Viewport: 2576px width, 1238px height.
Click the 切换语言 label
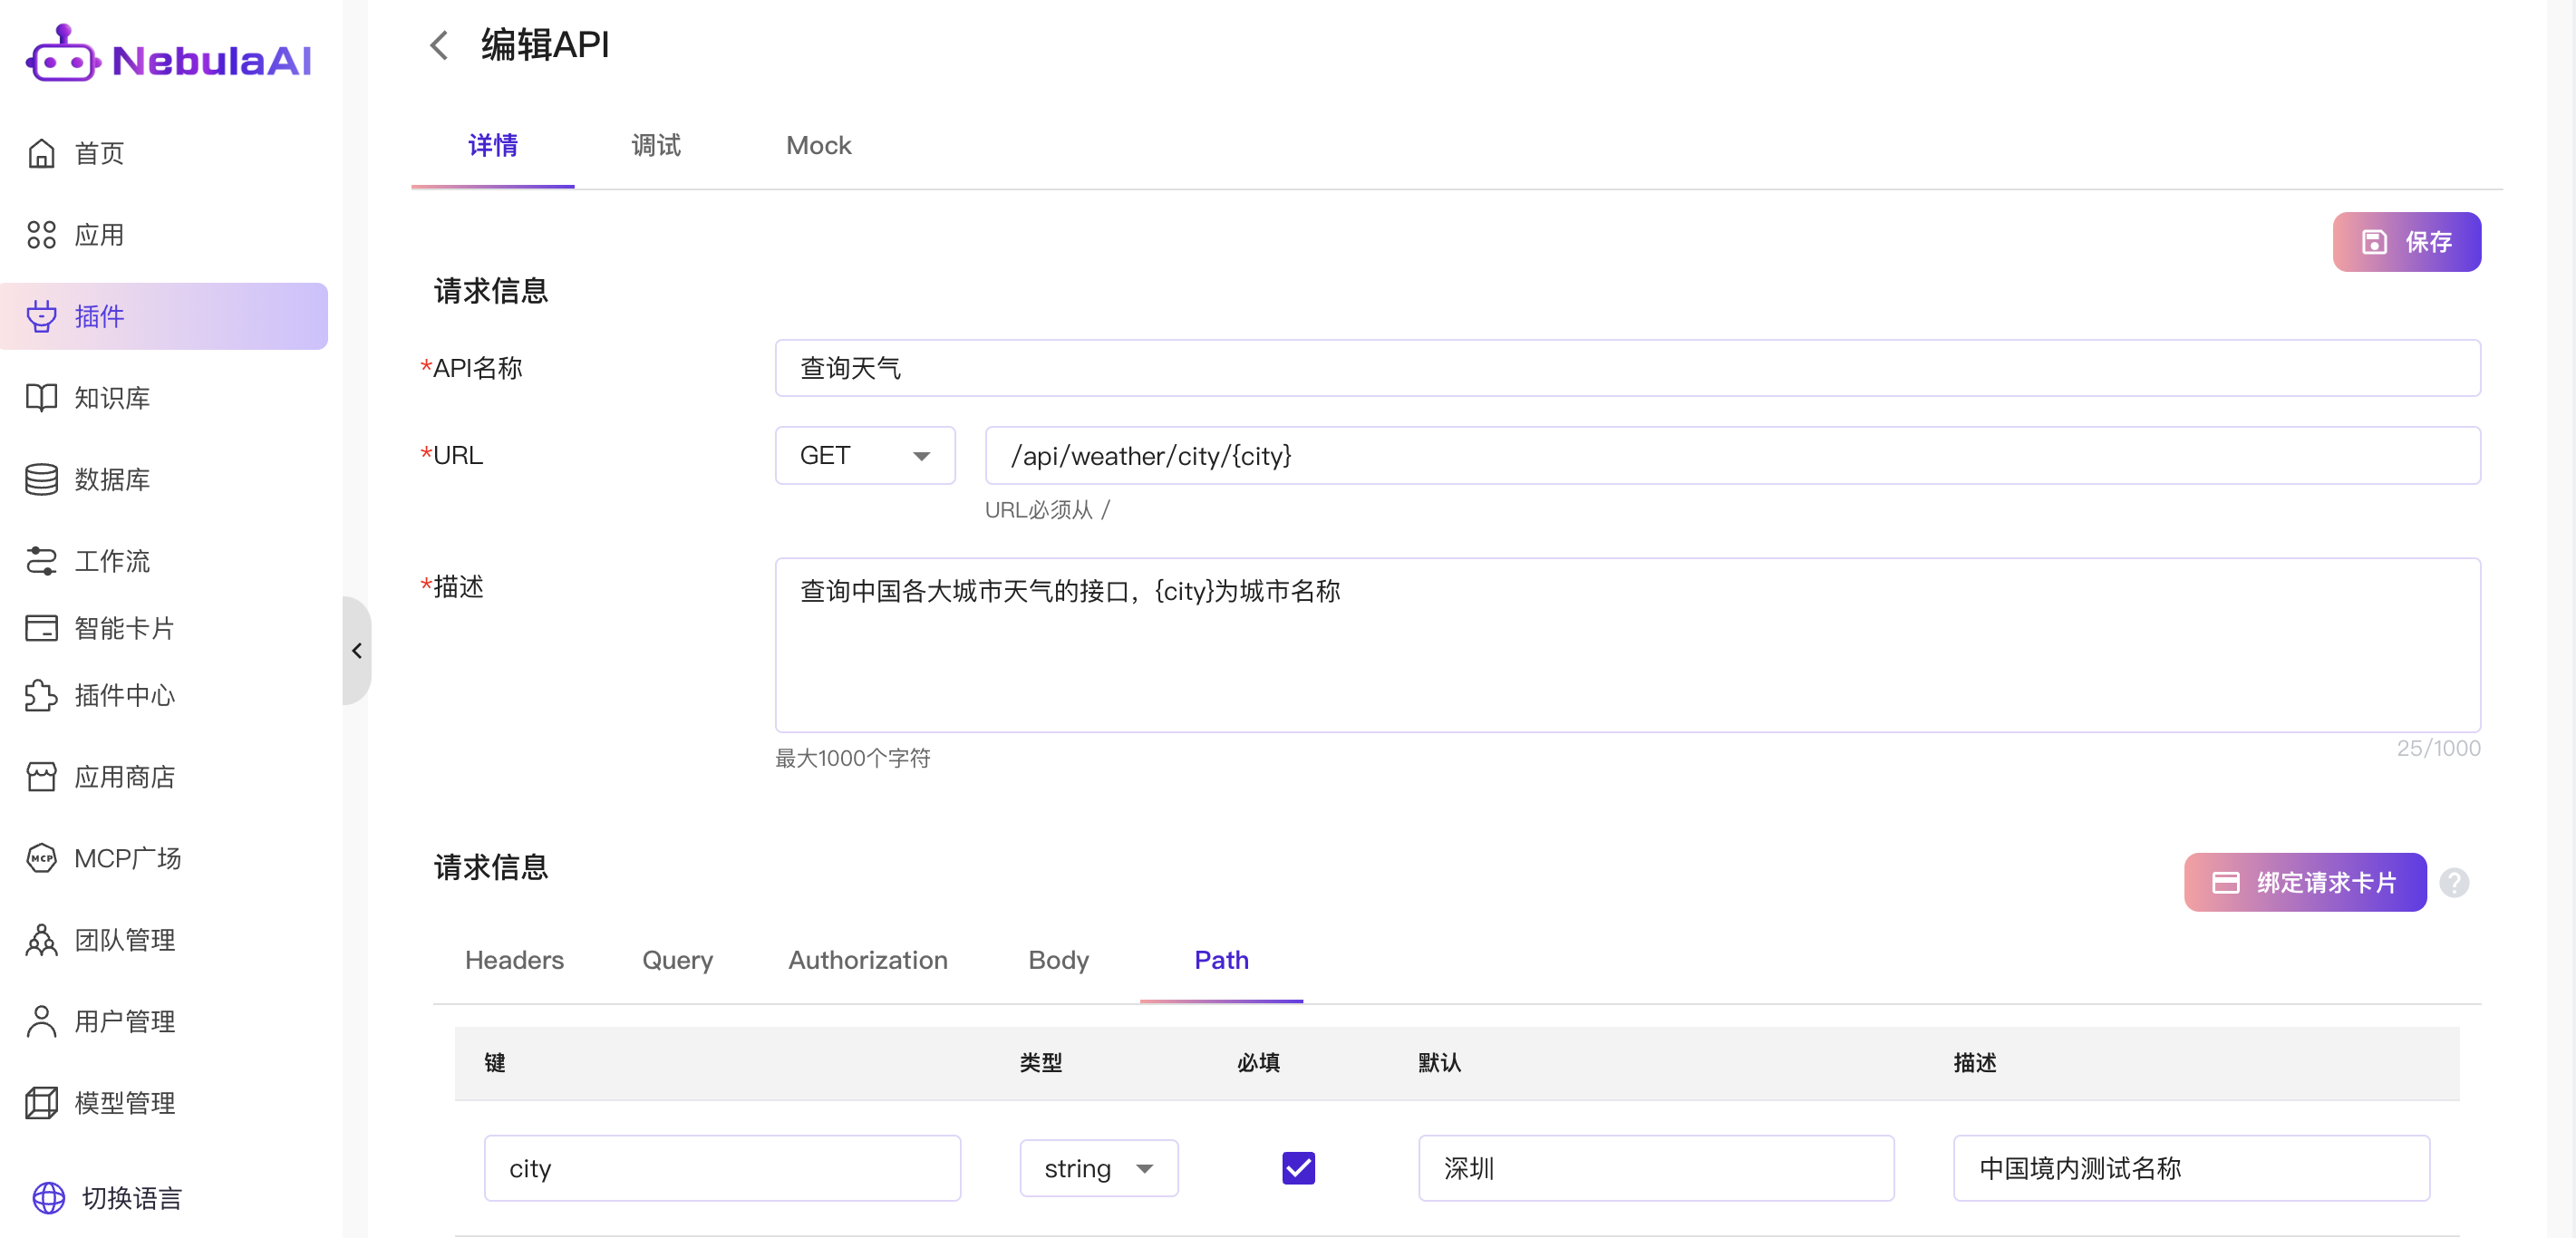tap(132, 1198)
